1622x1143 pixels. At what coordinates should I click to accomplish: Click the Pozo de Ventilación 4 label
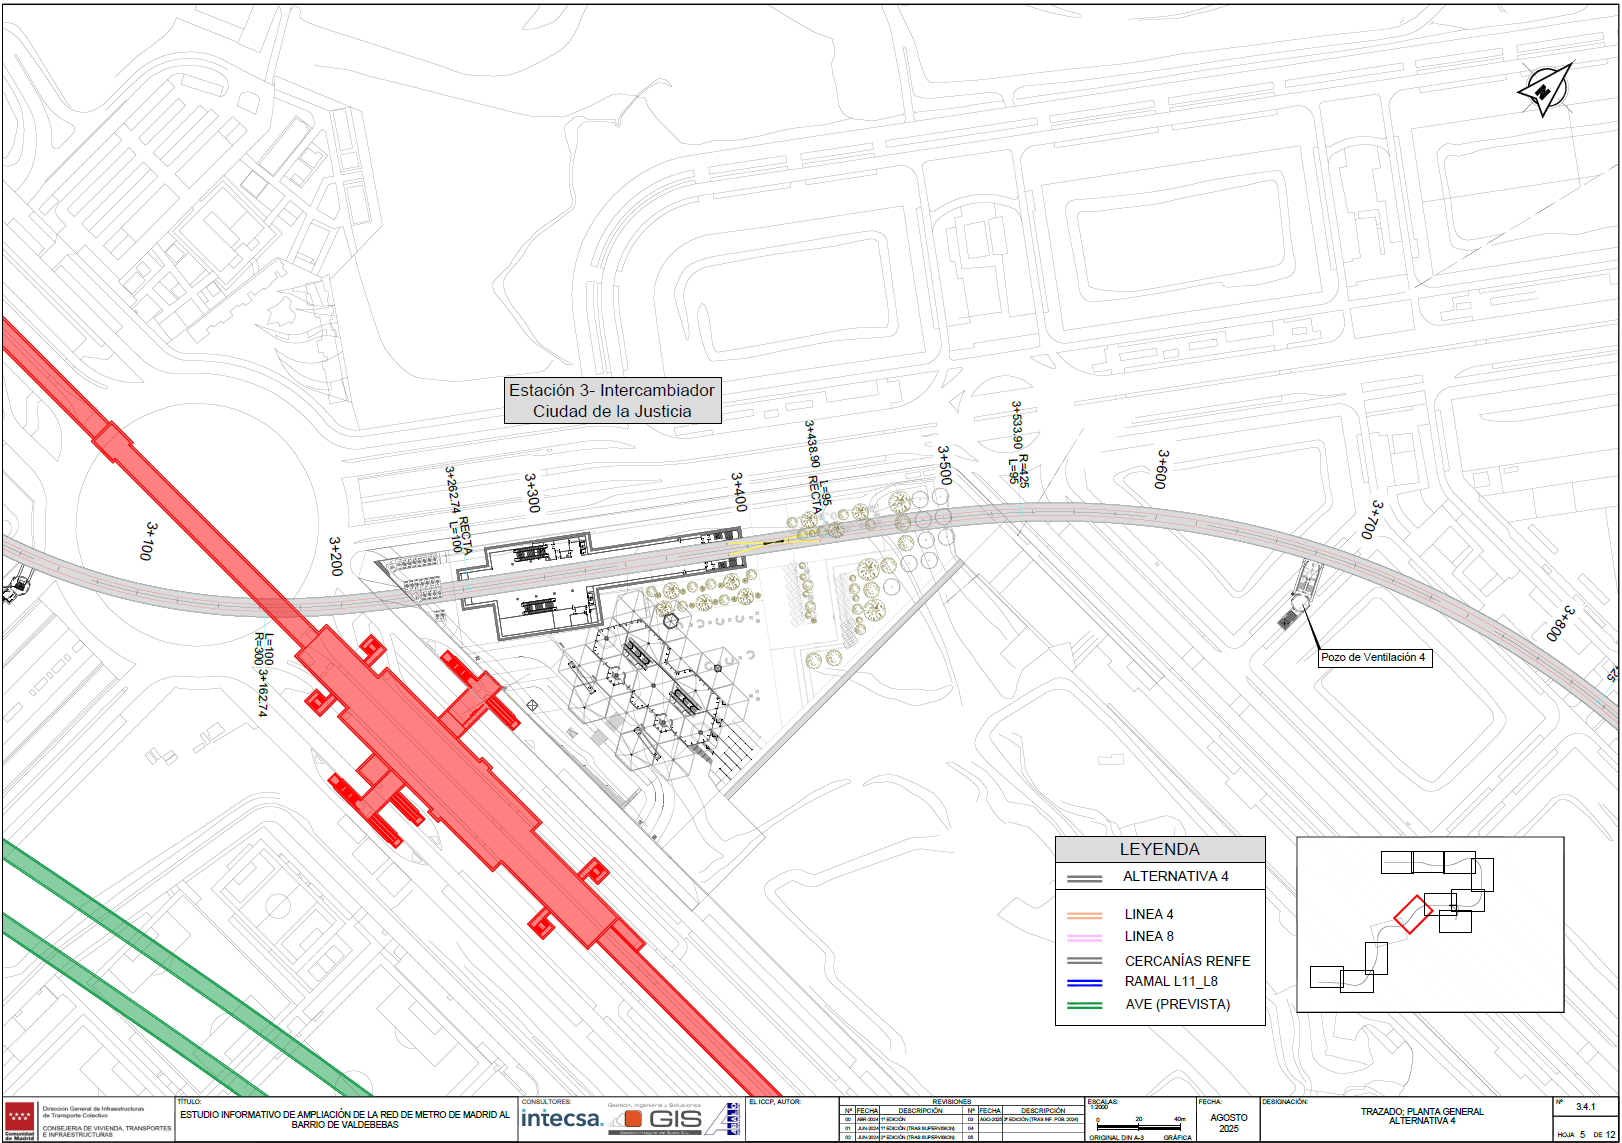click(1373, 657)
